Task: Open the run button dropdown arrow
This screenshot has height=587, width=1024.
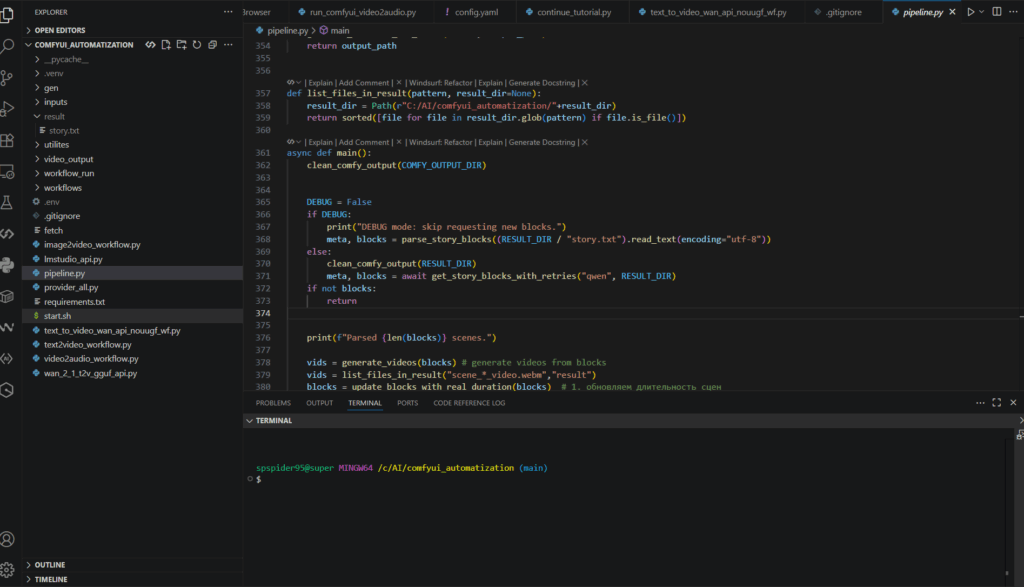Action: point(982,12)
